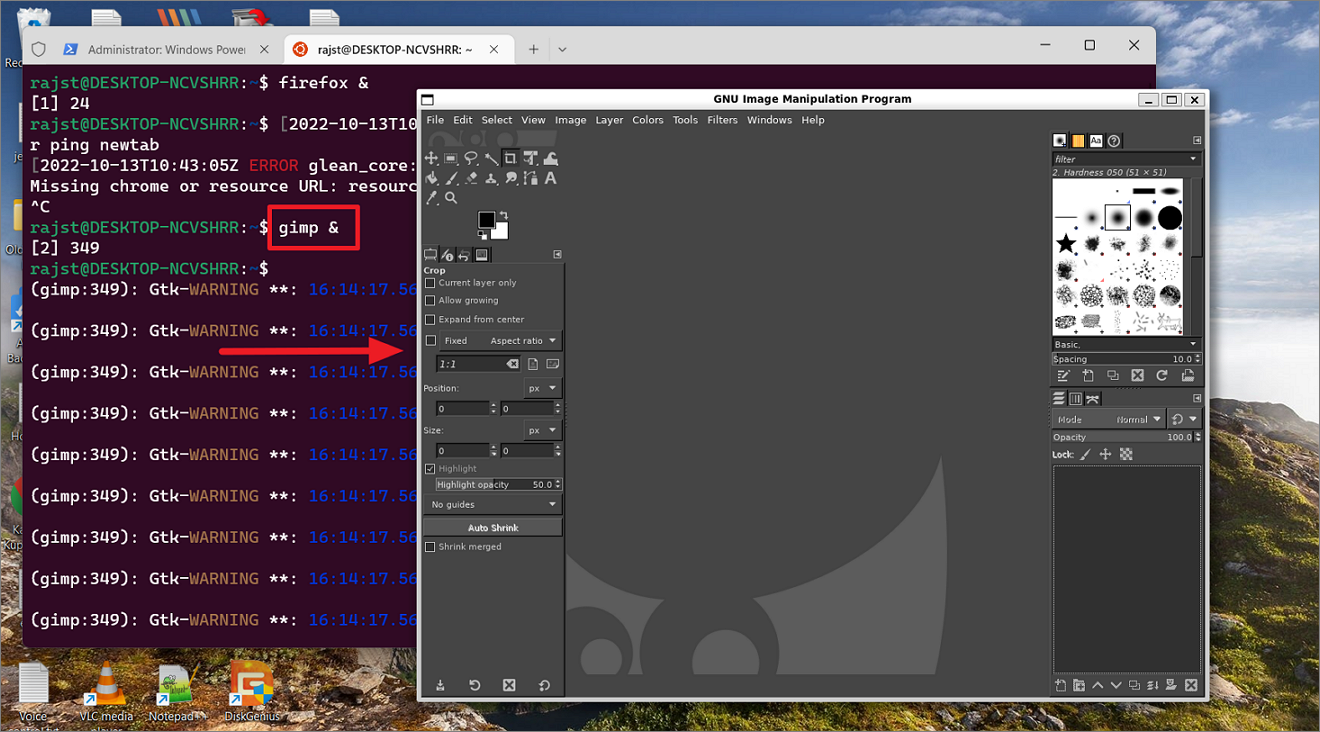The image size is (1320, 732).
Task: Select the Eraser tool
Action: tap(471, 178)
